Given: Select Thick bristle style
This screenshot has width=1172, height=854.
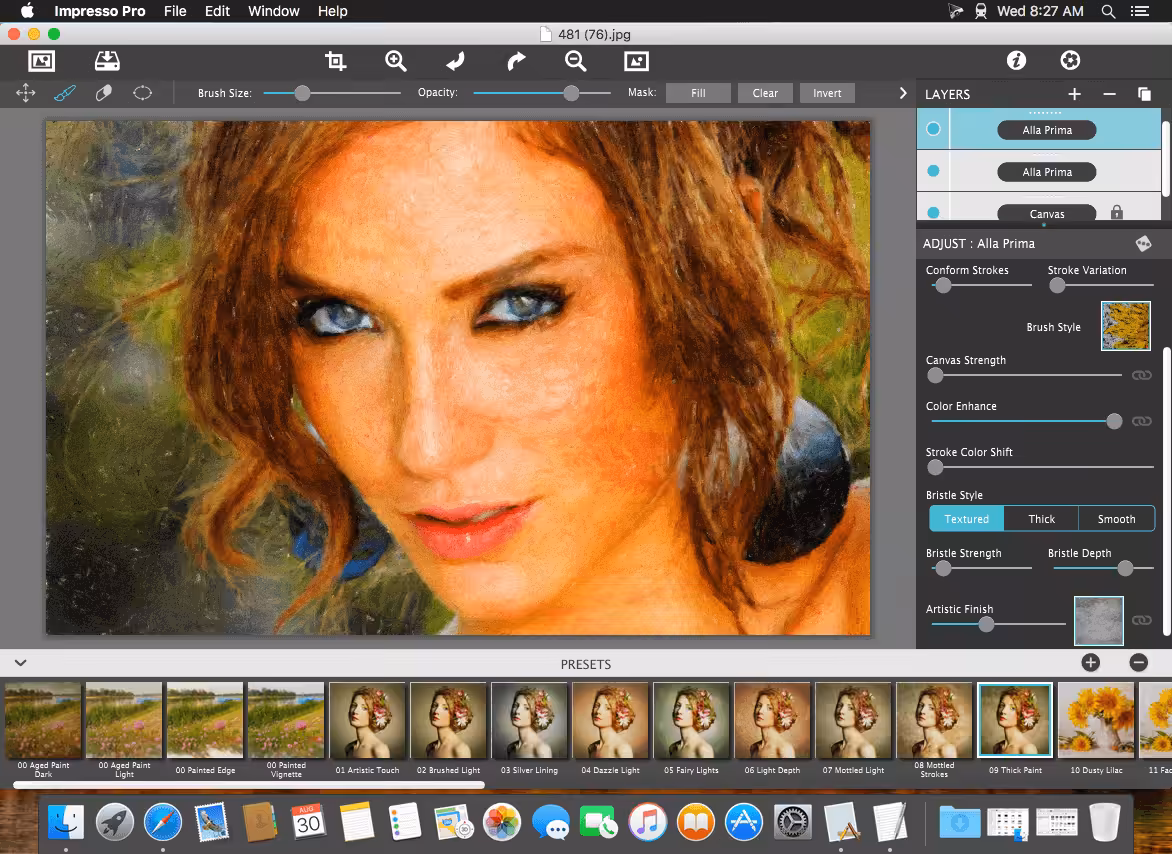Looking at the screenshot, I should tap(1041, 519).
